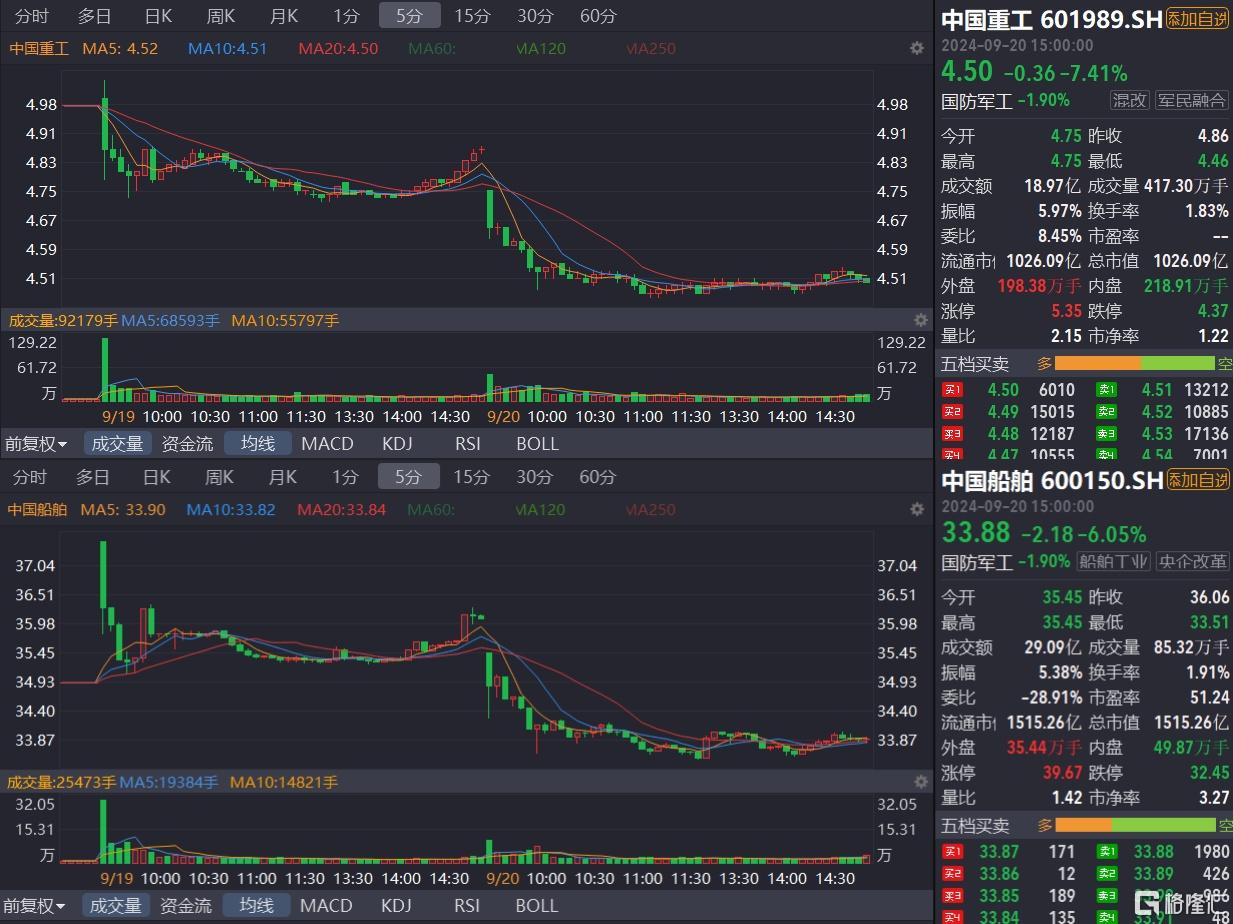Click buy-sell ratio bar in 中国重工 五档买卖
The height and width of the screenshot is (924, 1233).
(x=1135, y=364)
